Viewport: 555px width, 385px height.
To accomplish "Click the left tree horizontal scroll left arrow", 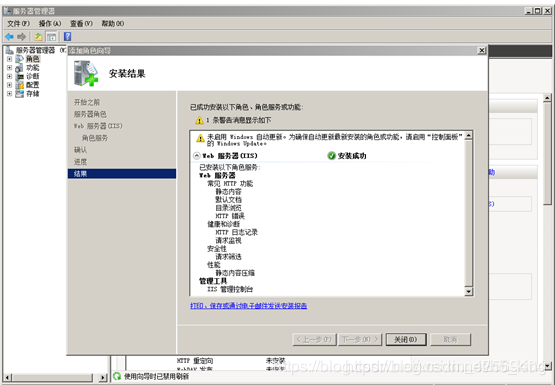I will 7,377.
